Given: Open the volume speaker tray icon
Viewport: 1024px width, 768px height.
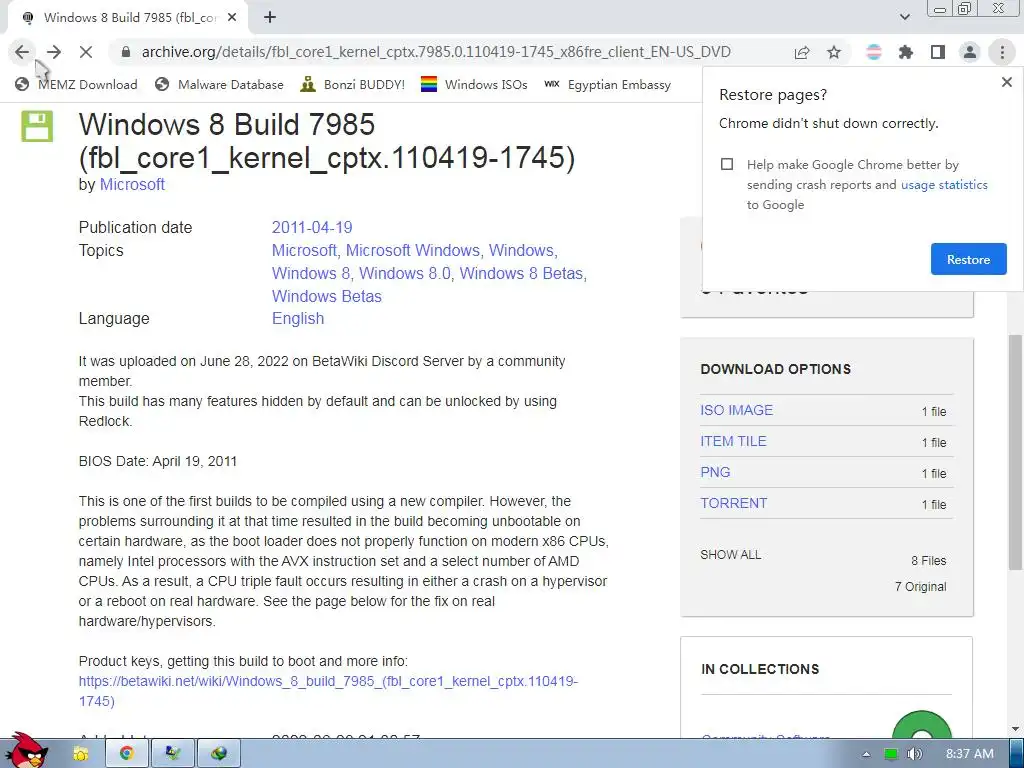Looking at the screenshot, I should tap(914, 754).
